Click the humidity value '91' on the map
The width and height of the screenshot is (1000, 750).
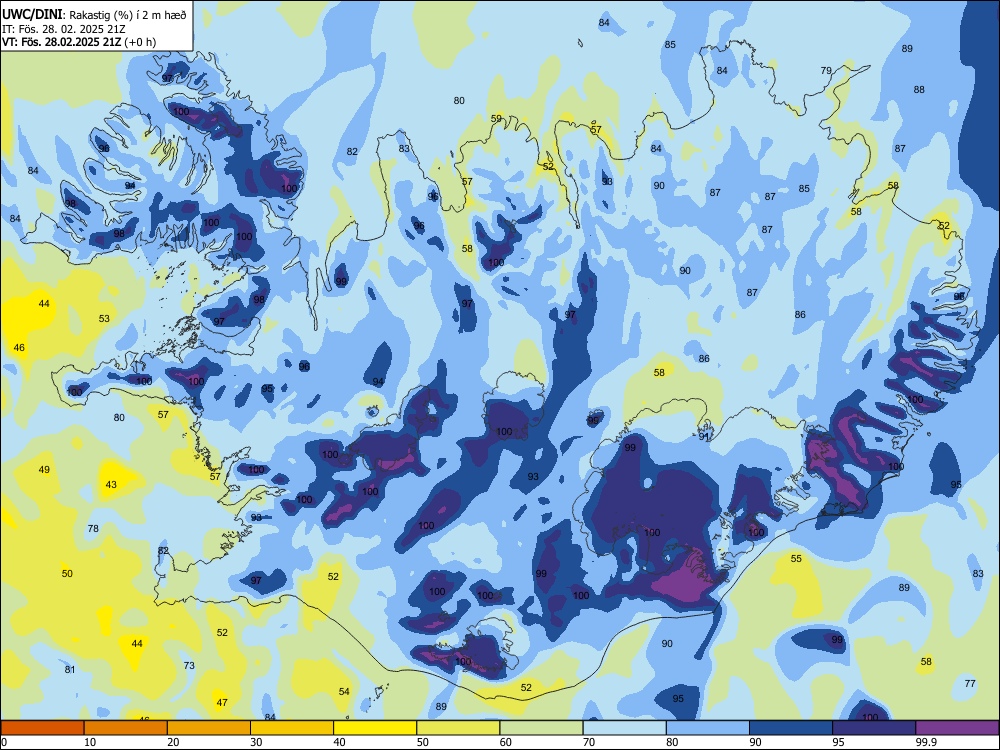click(704, 437)
